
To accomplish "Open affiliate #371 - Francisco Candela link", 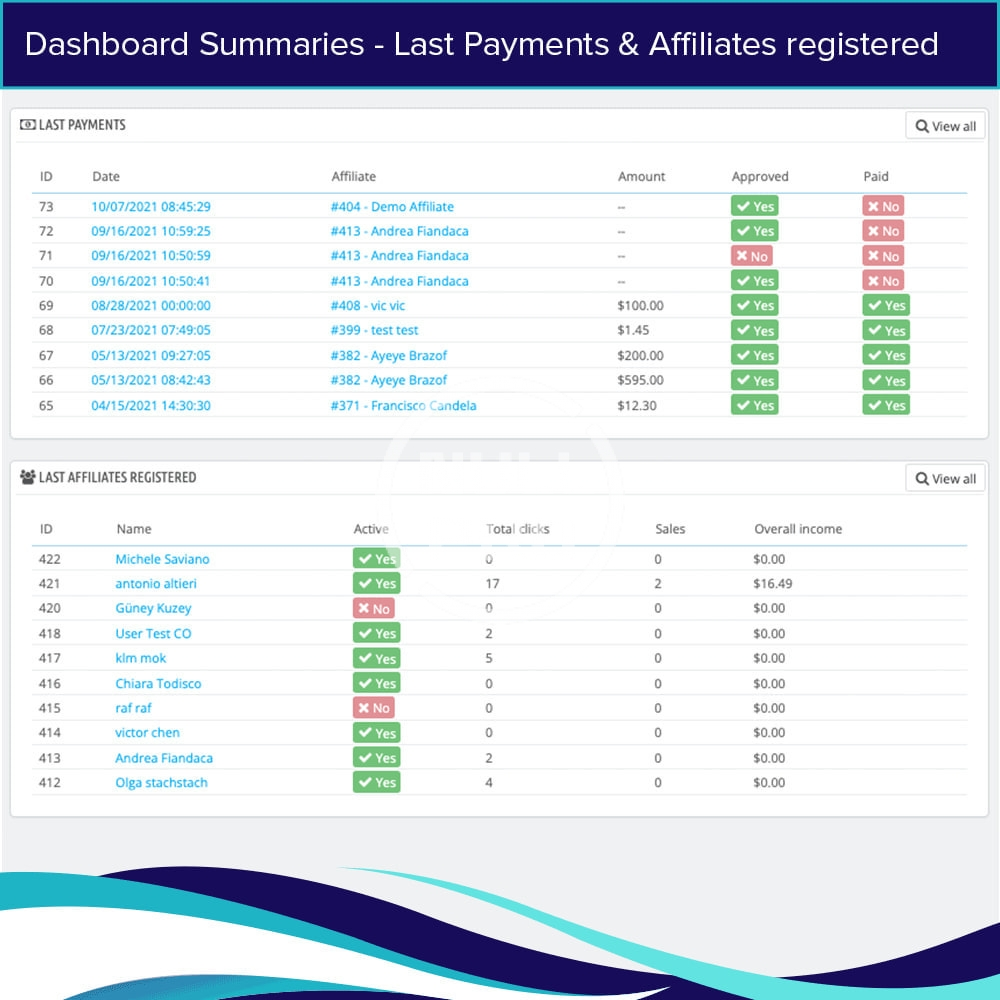I will point(403,405).
